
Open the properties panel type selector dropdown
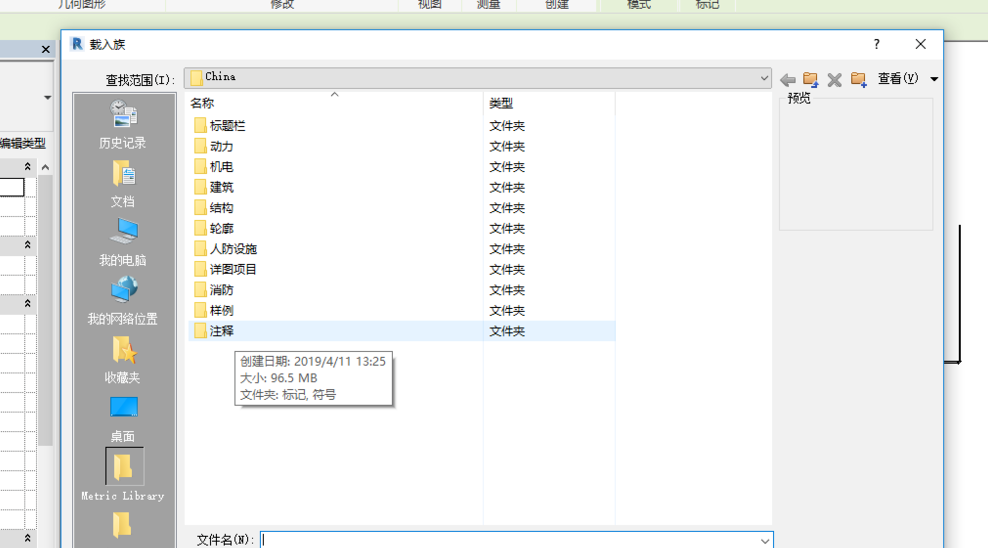coord(47,98)
